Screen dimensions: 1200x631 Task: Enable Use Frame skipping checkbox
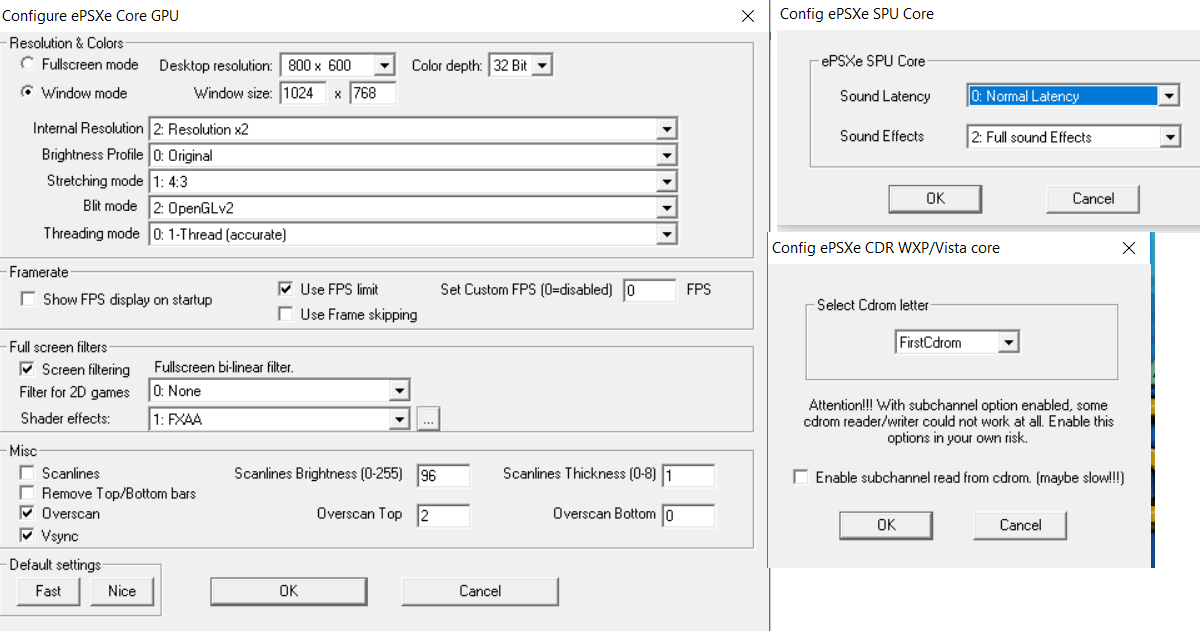tap(285, 314)
